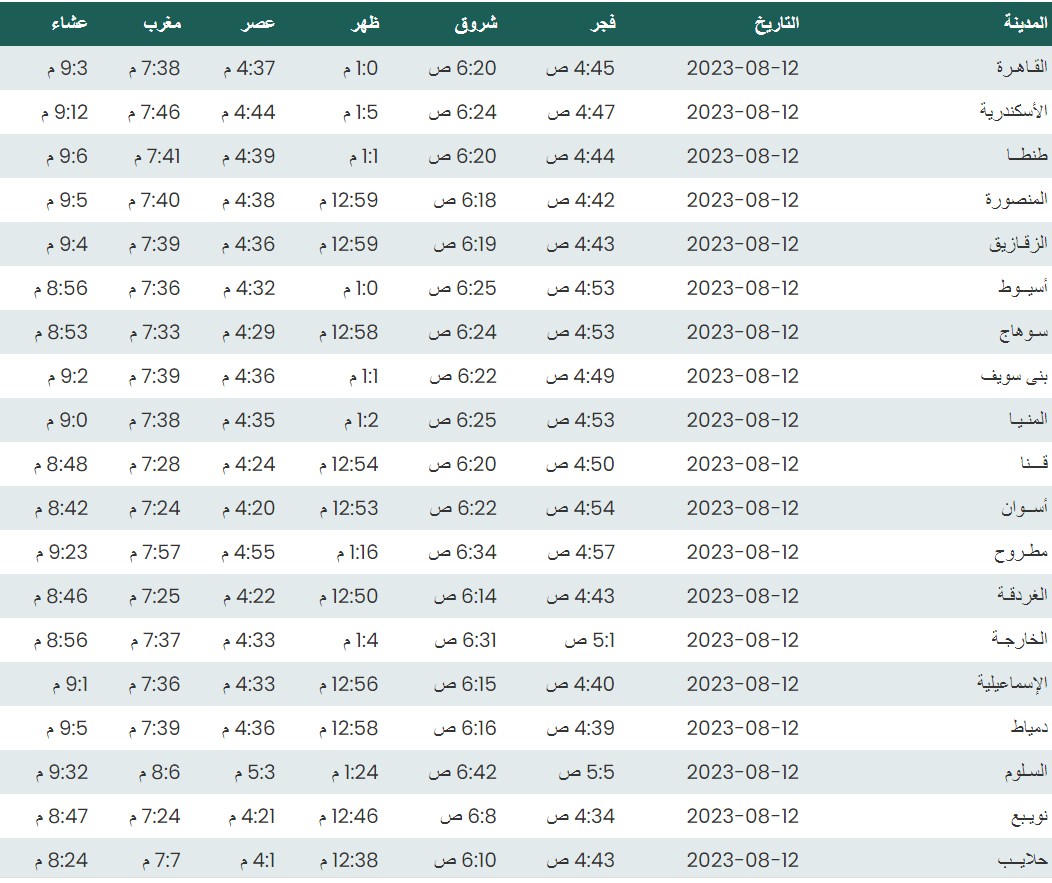
Task: Click the أسوان city name
Action: 1025,508
